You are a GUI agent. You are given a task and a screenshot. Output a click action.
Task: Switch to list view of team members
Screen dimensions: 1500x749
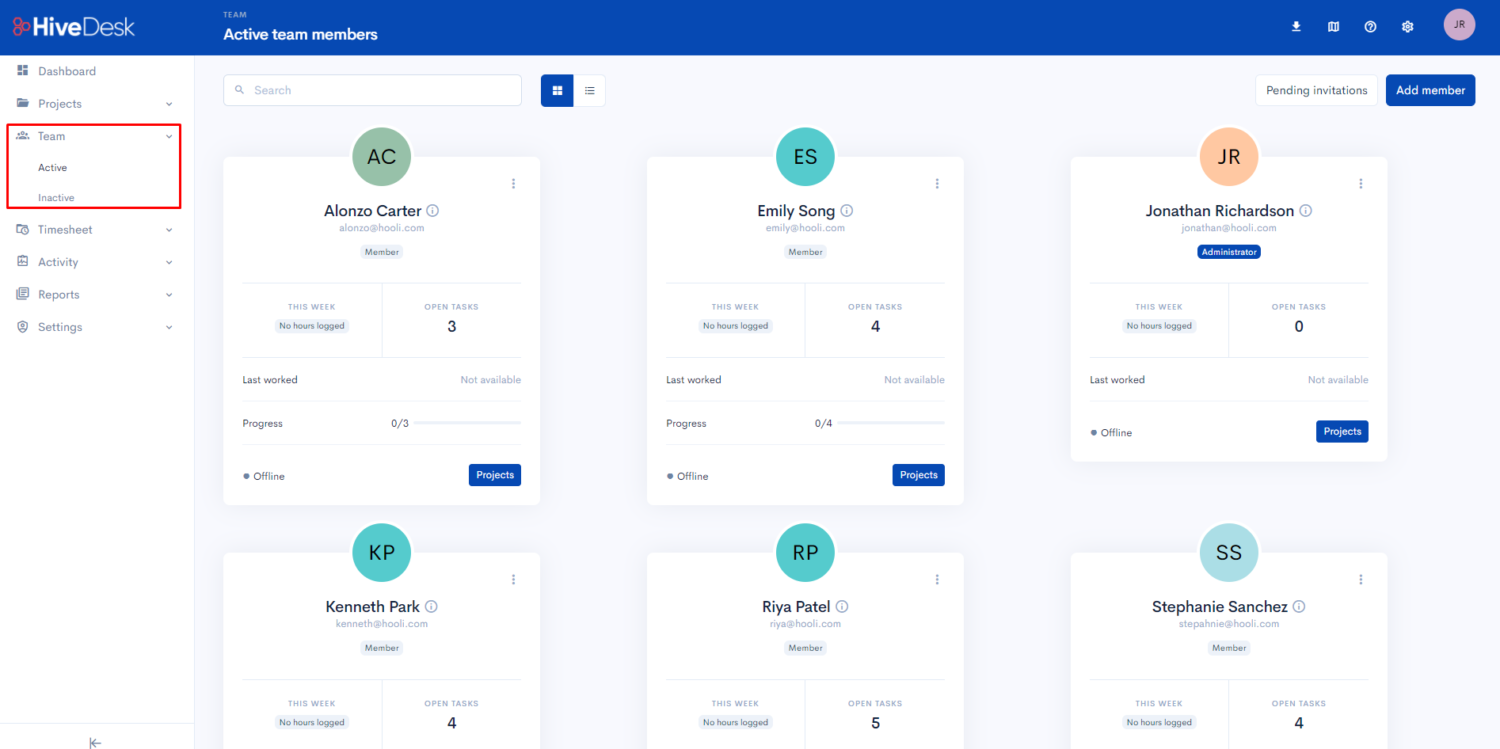point(590,90)
